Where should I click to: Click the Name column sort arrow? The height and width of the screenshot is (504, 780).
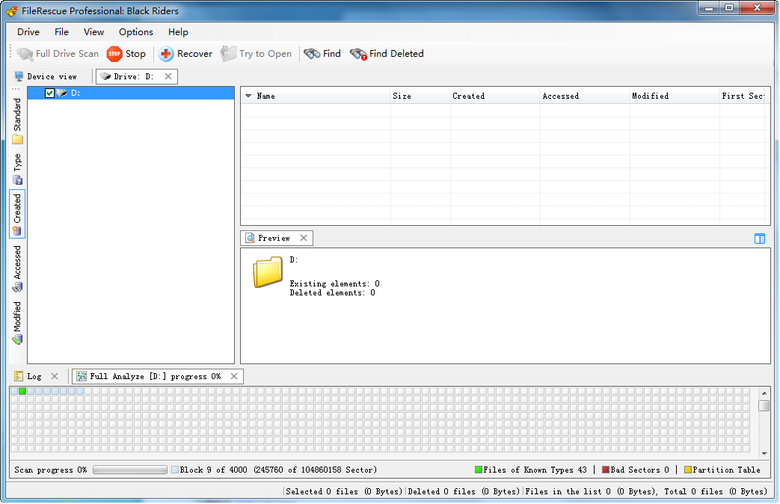pyautogui.click(x=249, y=96)
